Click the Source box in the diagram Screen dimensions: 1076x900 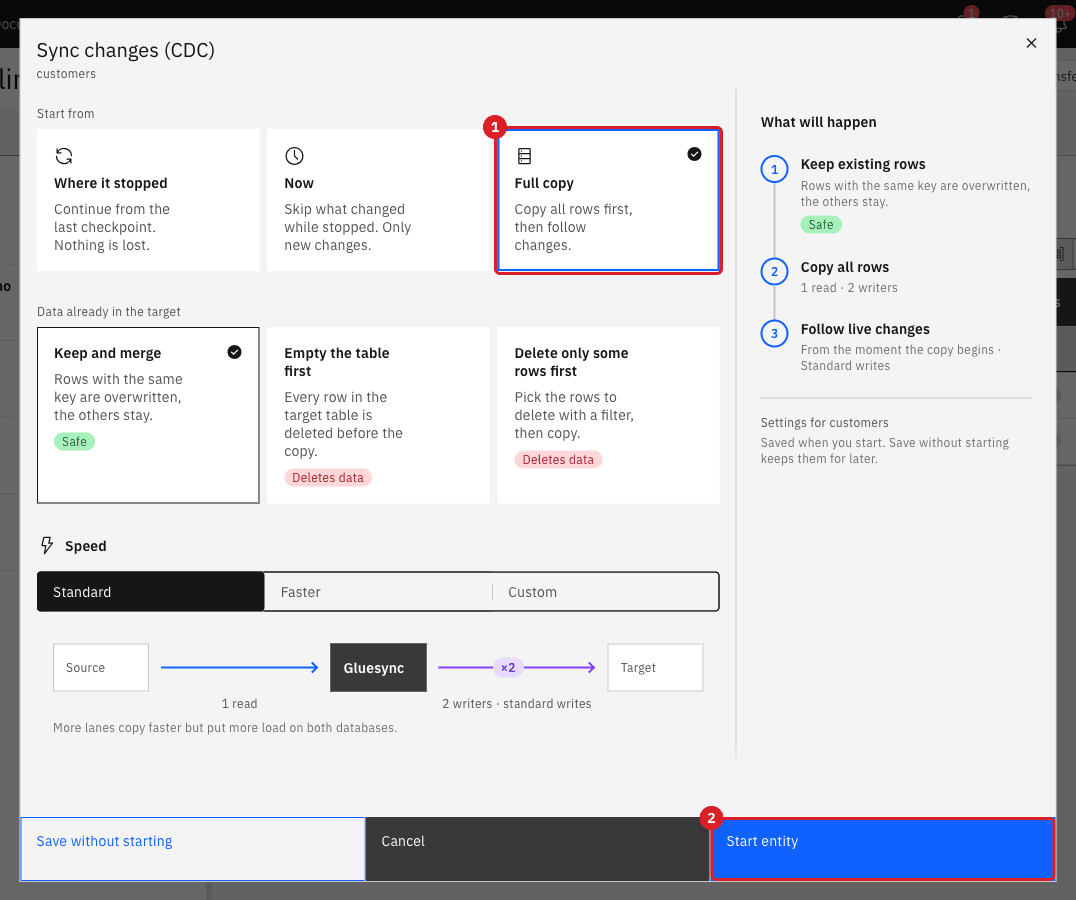click(101, 667)
